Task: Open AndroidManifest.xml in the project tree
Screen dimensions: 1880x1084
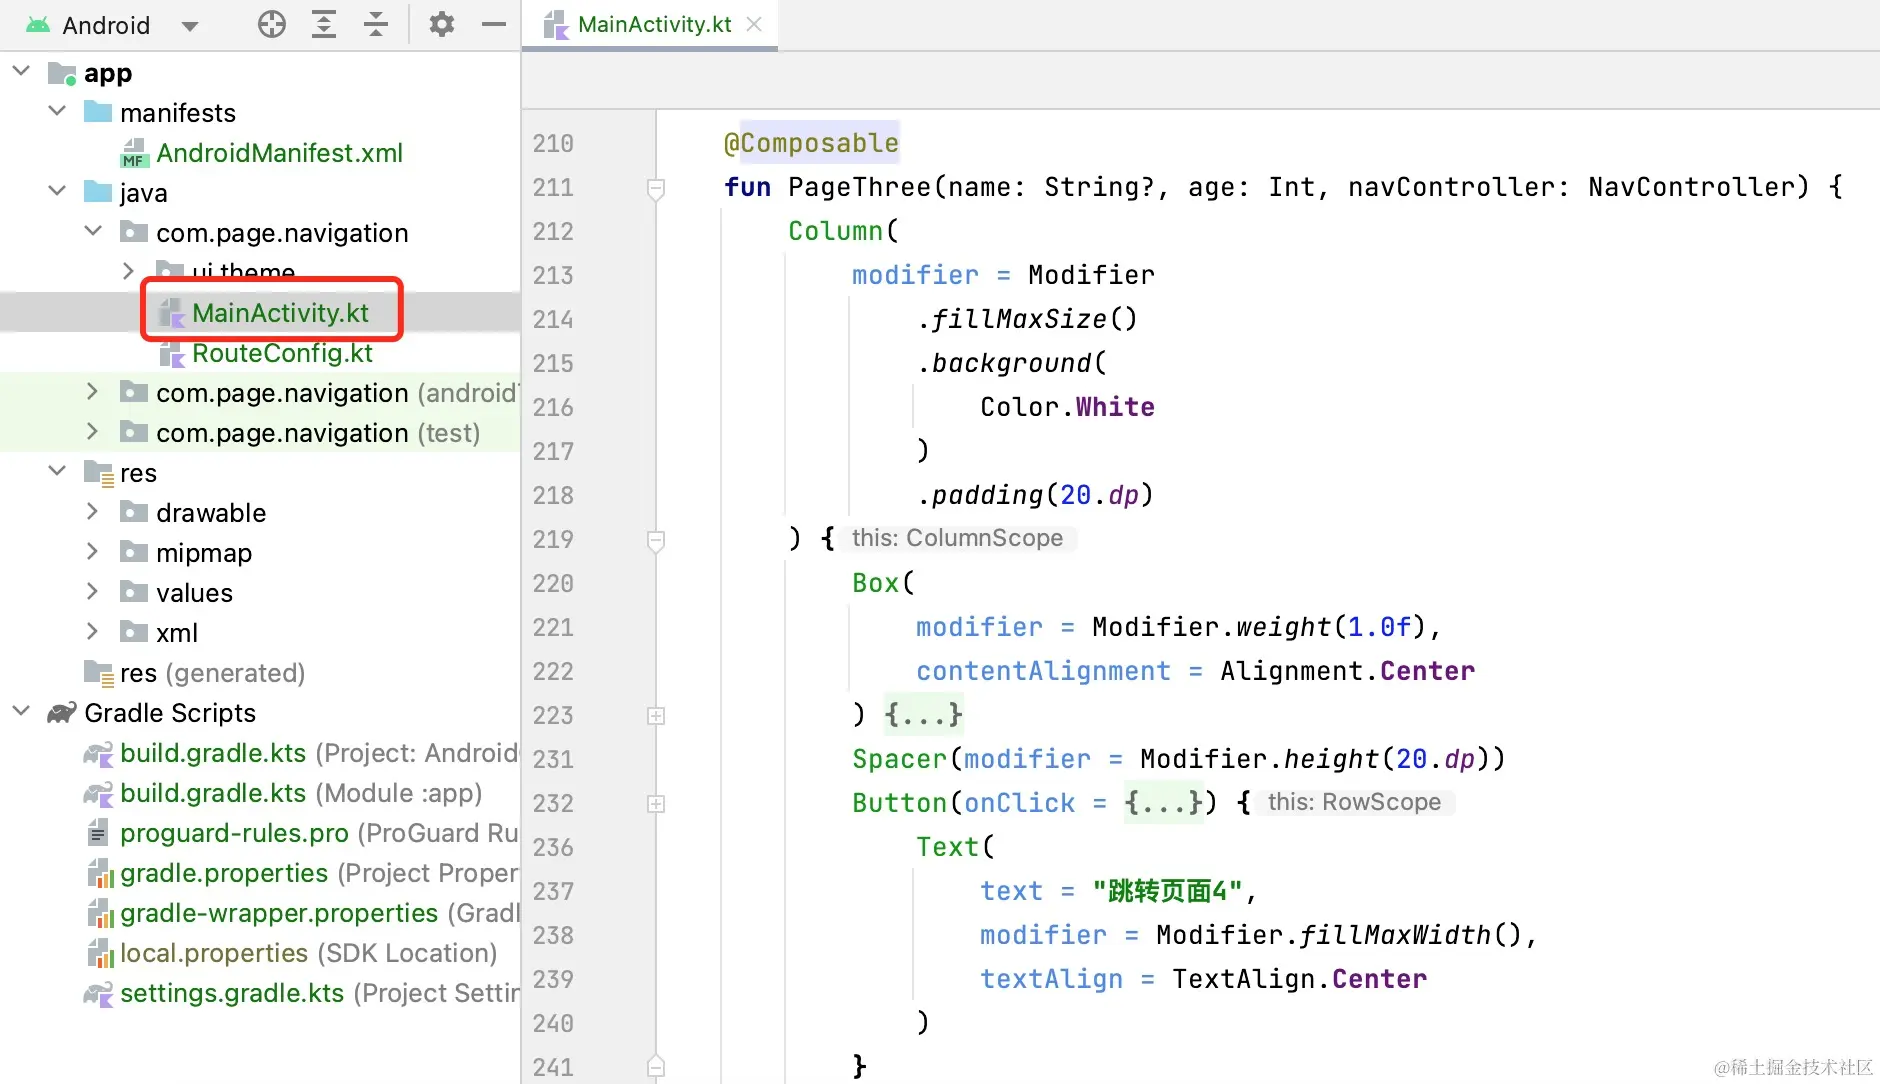Action: coord(279,153)
